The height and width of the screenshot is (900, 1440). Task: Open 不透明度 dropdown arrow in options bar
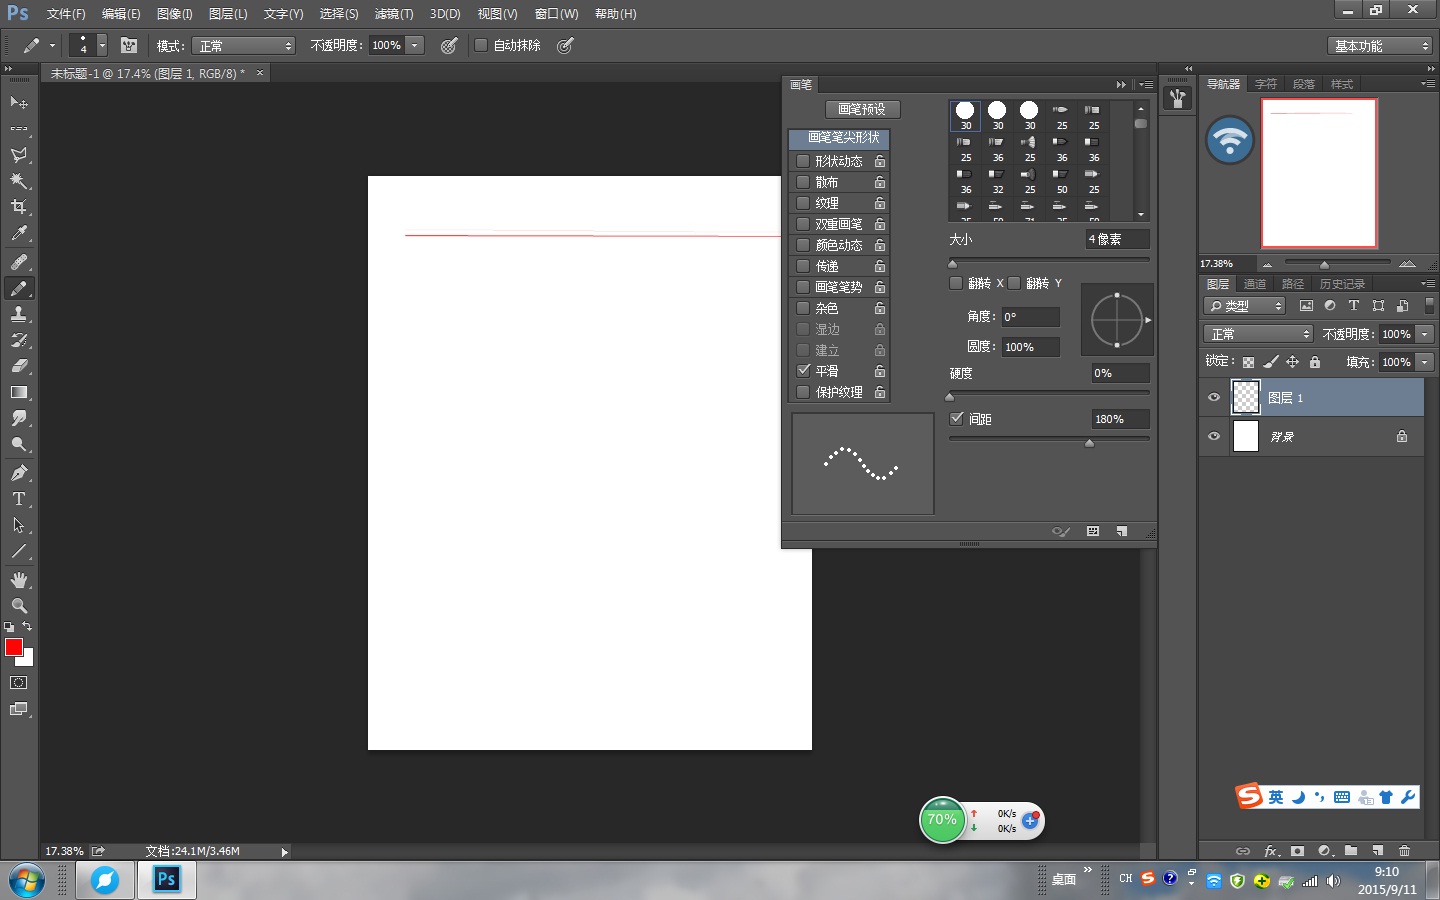coord(415,45)
